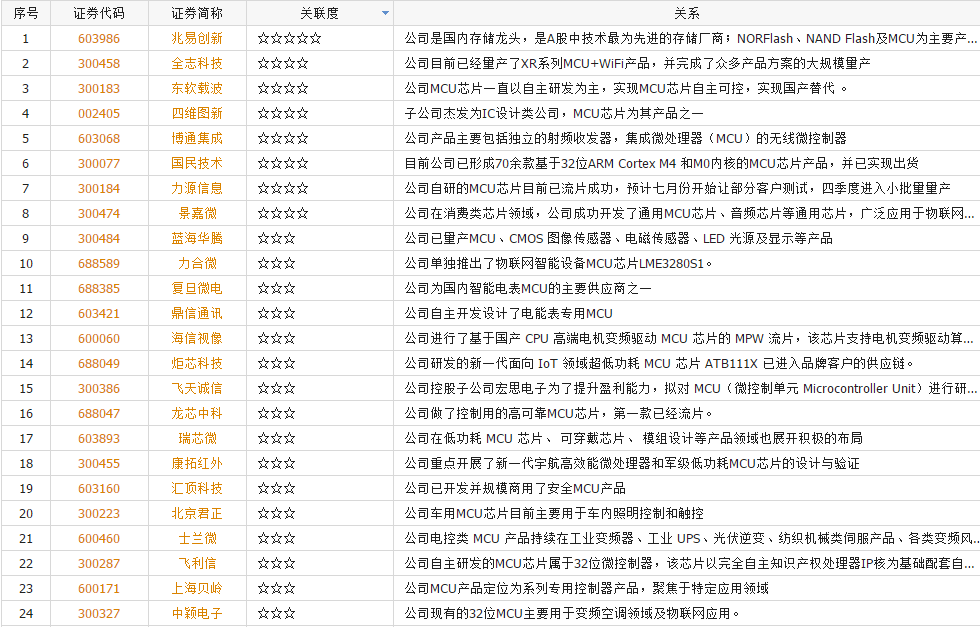Open stock name 四维图新
Viewport: 980px width, 627px height.
click(197, 113)
